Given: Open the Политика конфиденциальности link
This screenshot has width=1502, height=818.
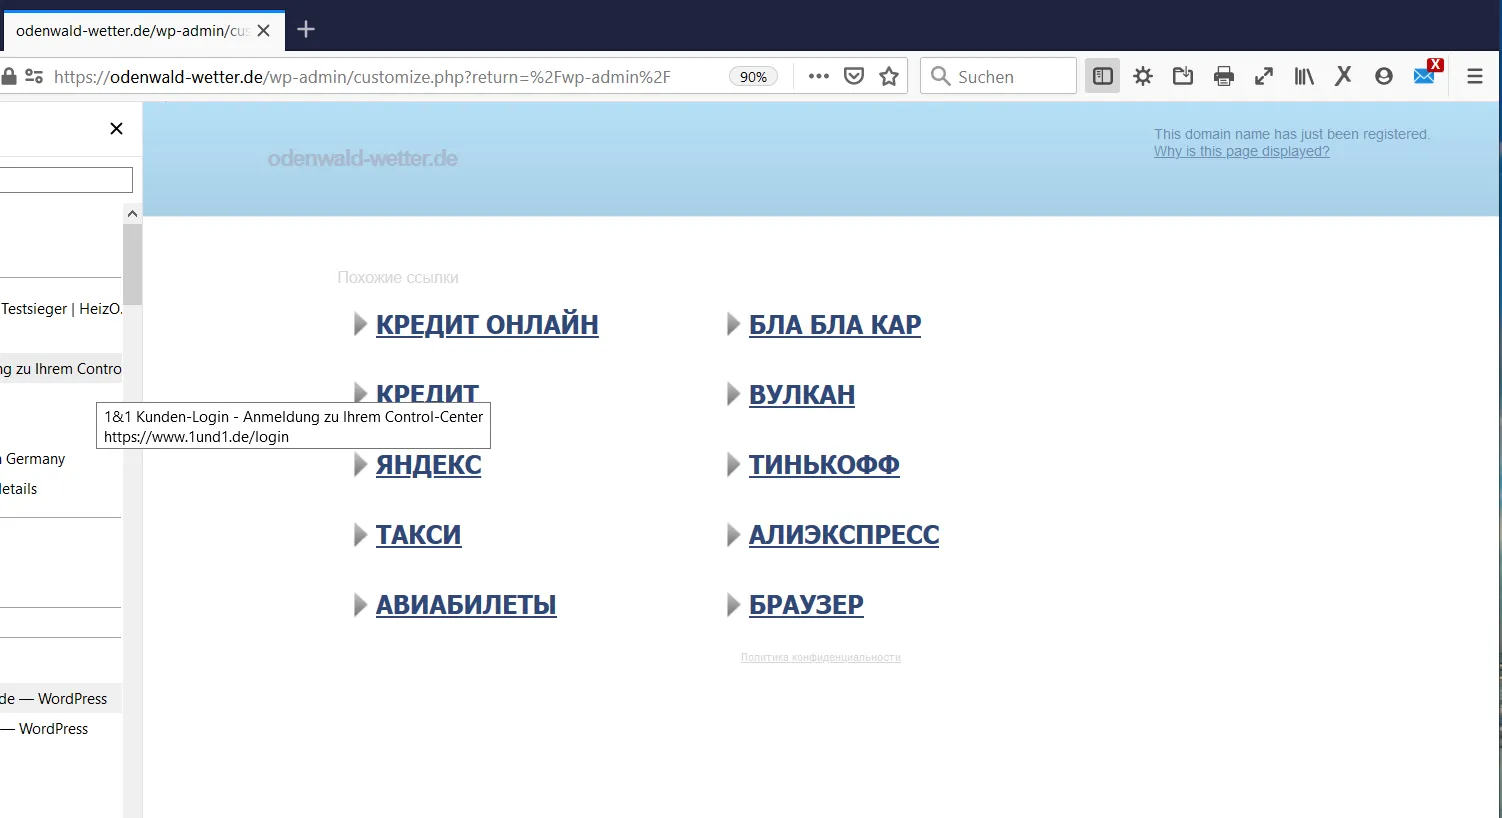Looking at the screenshot, I should point(821,657).
